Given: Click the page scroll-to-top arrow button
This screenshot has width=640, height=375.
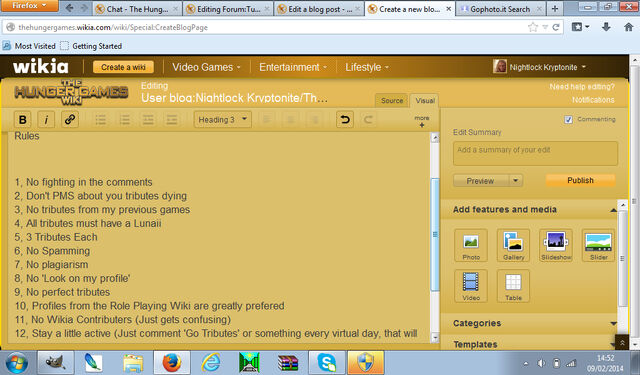Looking at the screenshot, I should pyautogui.click(x=622, y=342).
